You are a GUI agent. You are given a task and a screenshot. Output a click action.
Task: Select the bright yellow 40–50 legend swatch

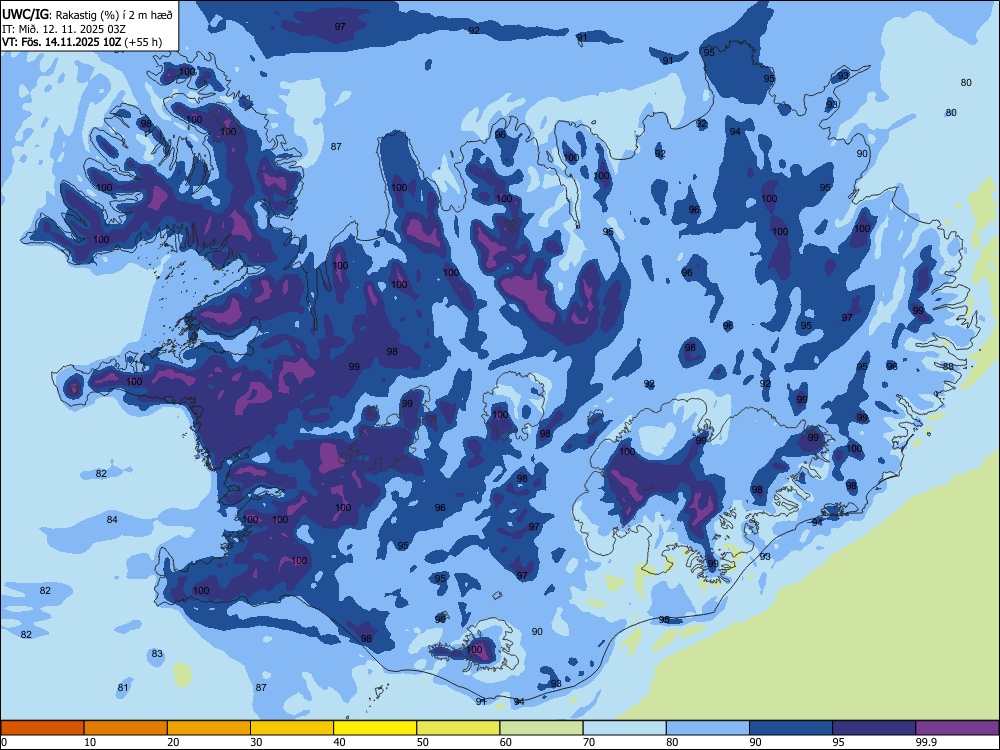click(x=375, y=728)
